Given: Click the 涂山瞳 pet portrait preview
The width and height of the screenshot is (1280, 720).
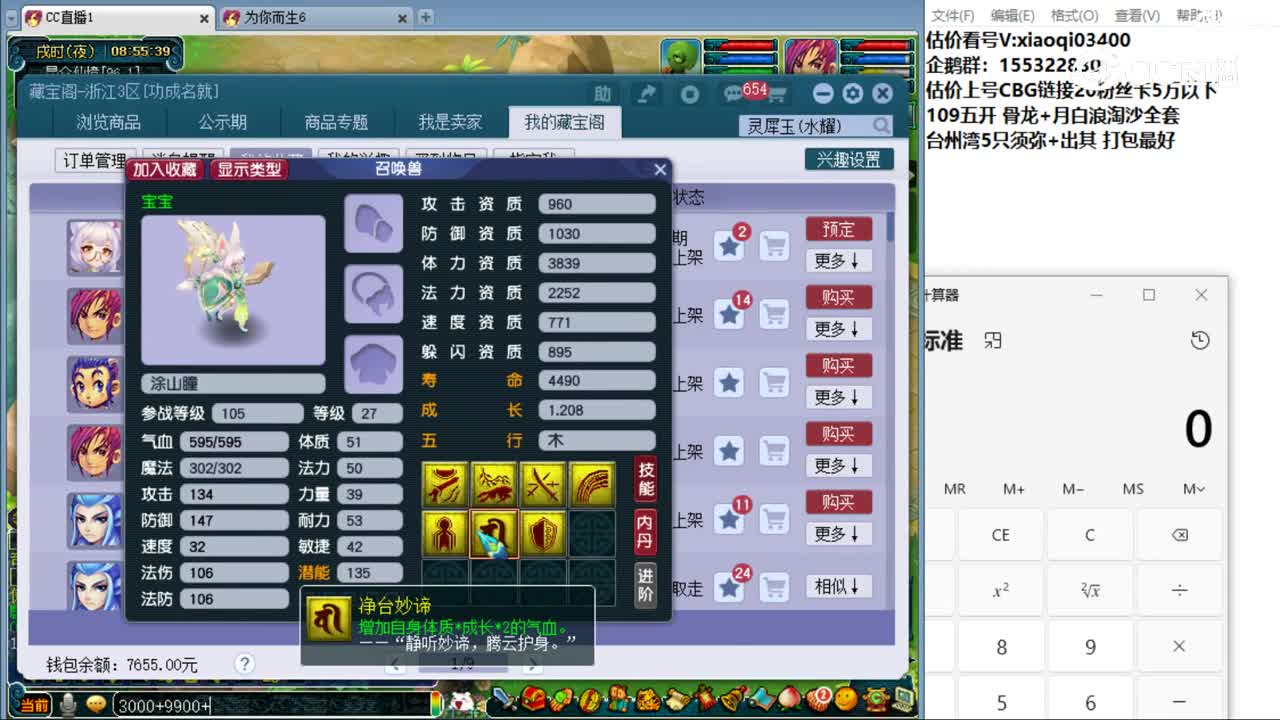Looking at the screenshot, I should point(233,289).
